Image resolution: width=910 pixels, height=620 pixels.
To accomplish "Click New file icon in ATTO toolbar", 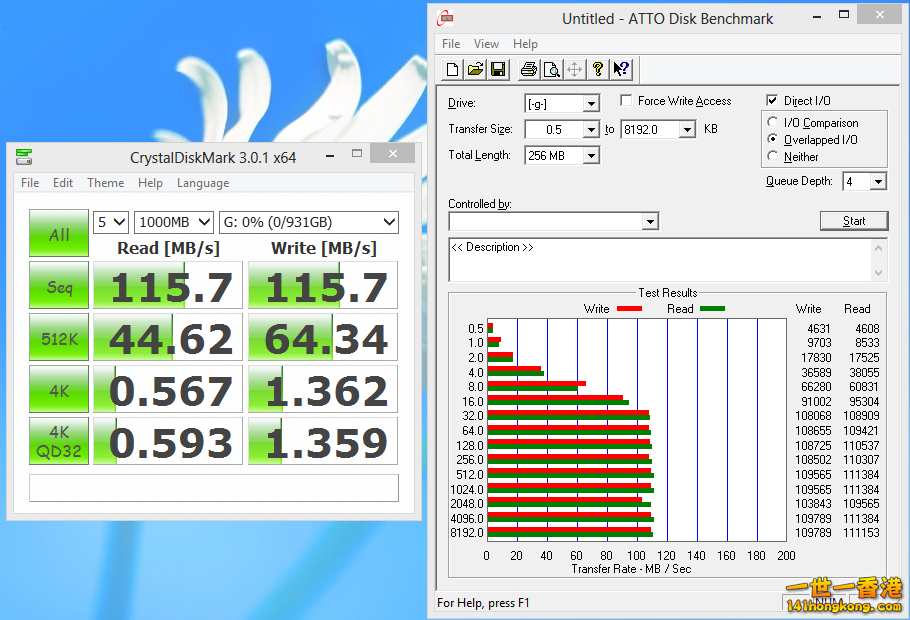I will click(x=452, y=70).
